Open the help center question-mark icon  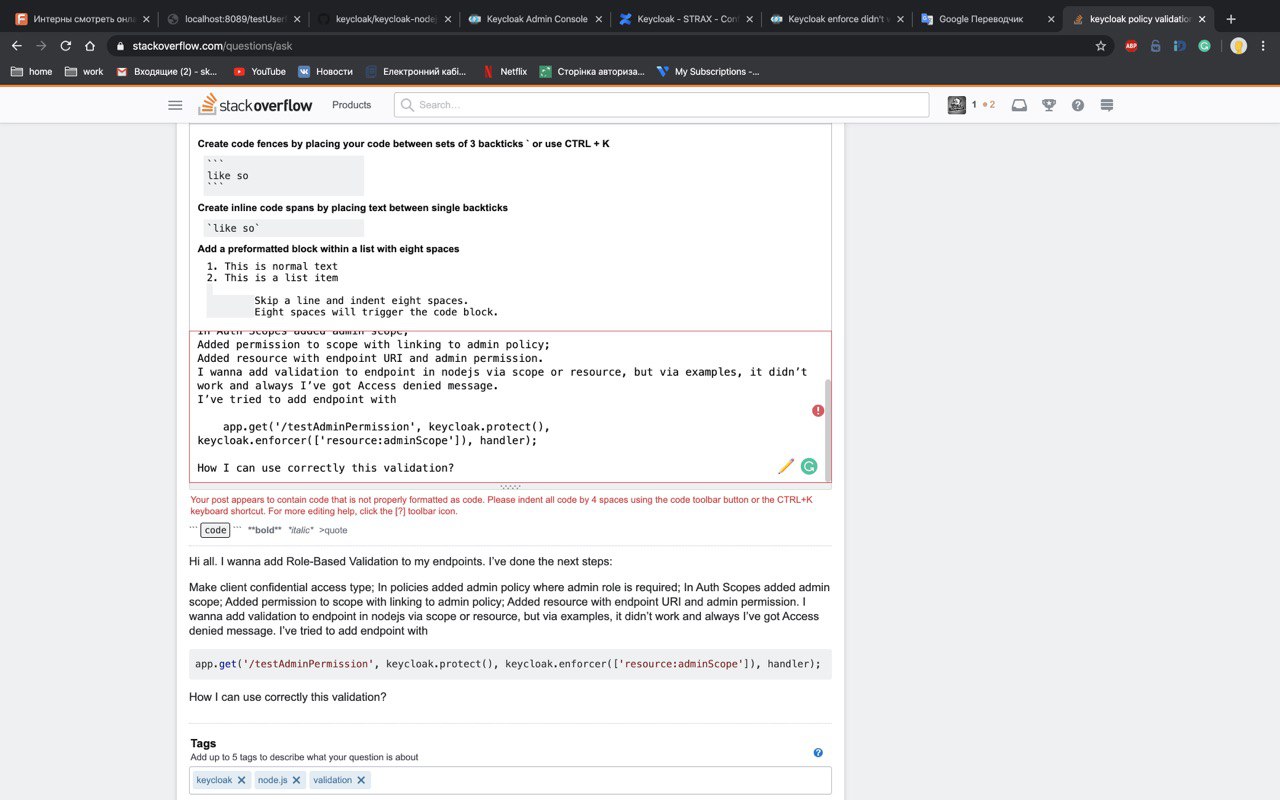pyautogui.click(x=1078, y=105)
